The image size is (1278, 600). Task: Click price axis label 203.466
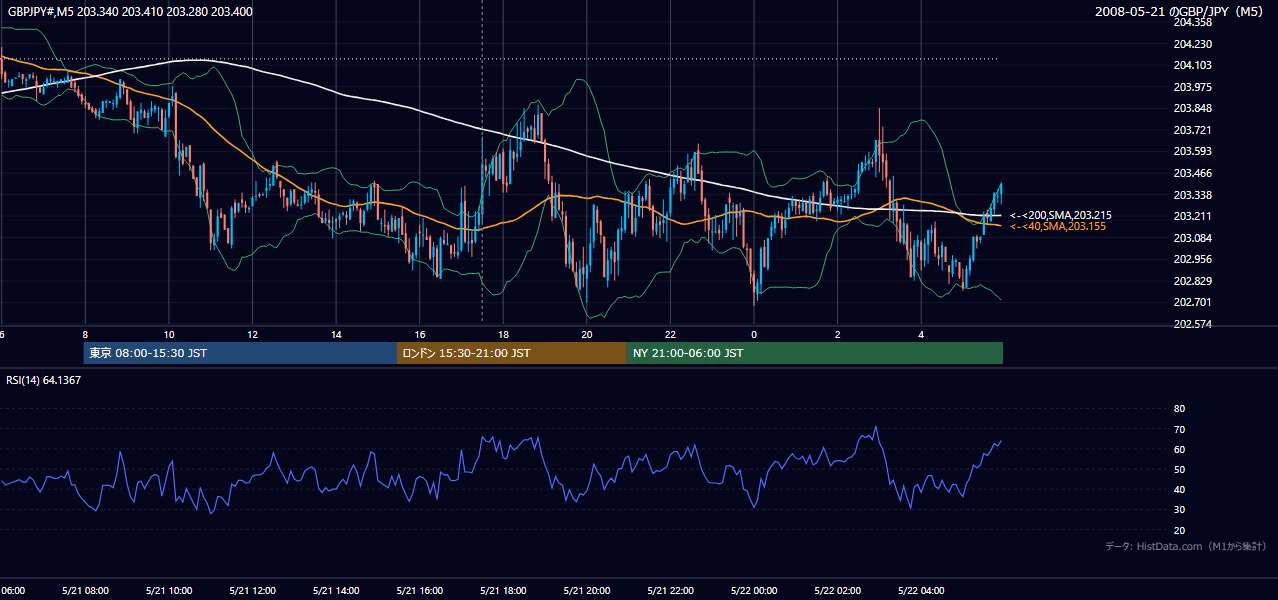click(1192, 173)
